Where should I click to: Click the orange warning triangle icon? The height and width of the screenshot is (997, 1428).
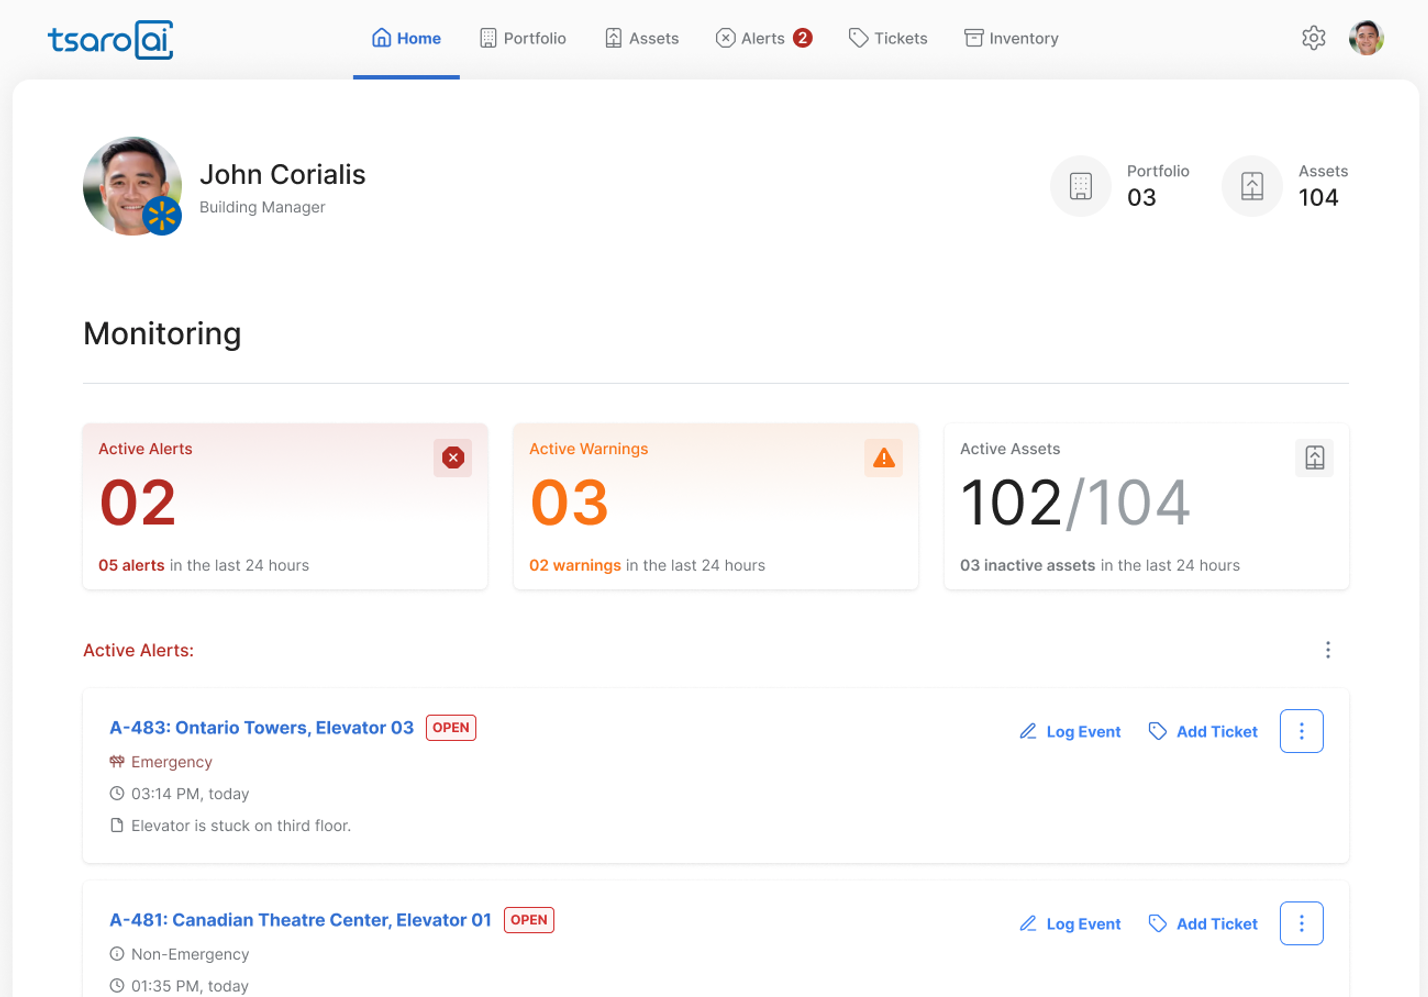[x=883, y=458]
